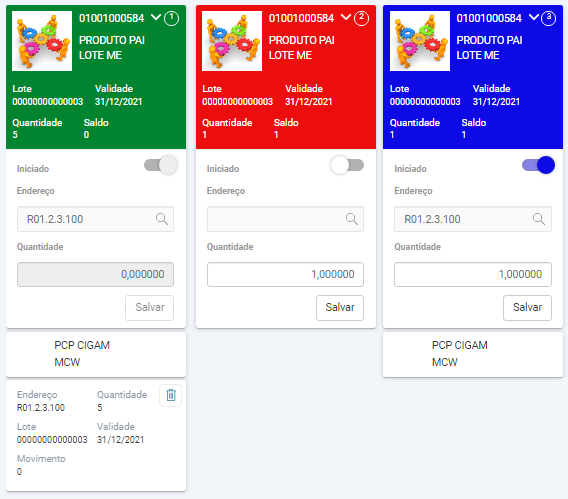Open the product image on the blue card

click(x=420, y=41)
